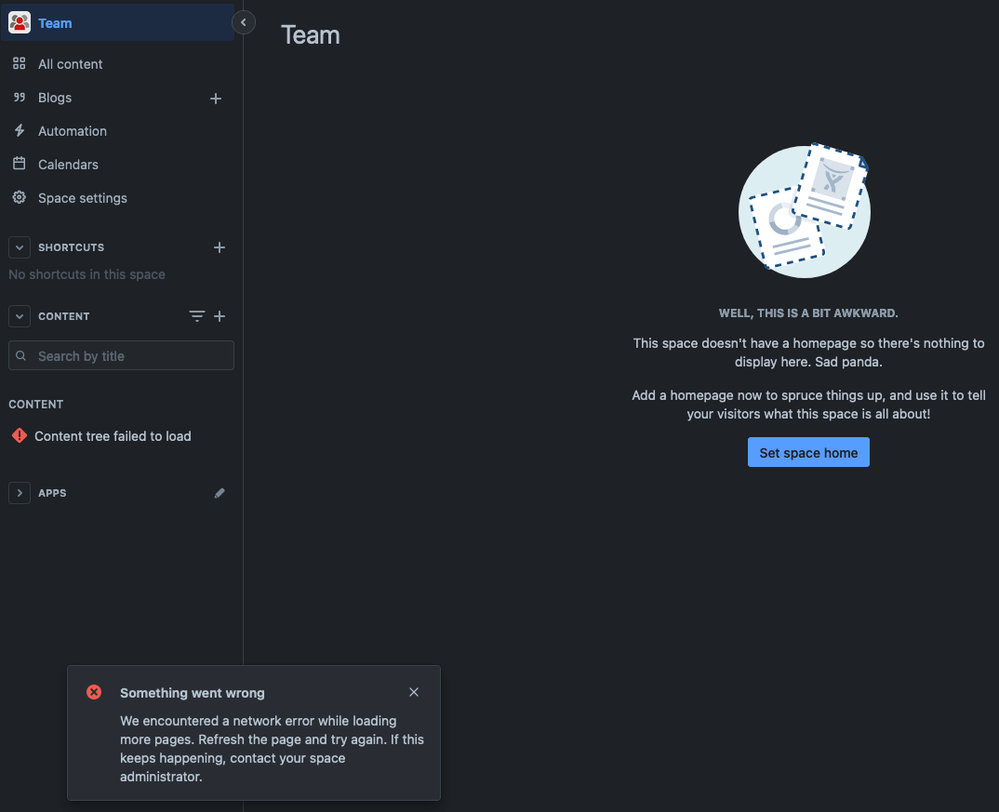
Task: Collapse the Shortcuts section
Action: [x=19, y=247]
